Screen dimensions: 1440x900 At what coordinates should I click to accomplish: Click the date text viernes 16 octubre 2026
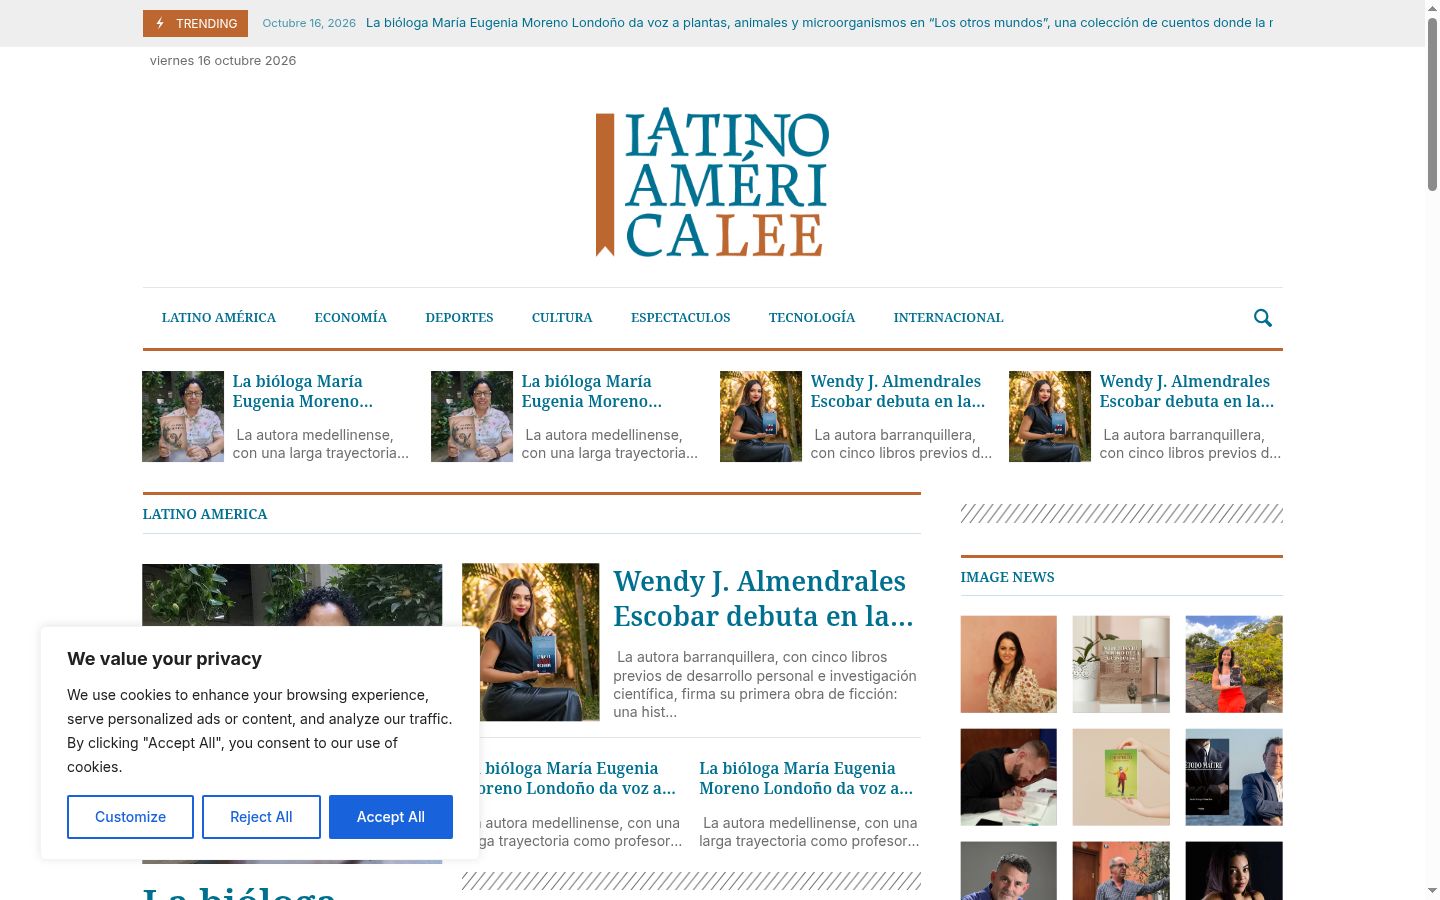click(223, 61)
